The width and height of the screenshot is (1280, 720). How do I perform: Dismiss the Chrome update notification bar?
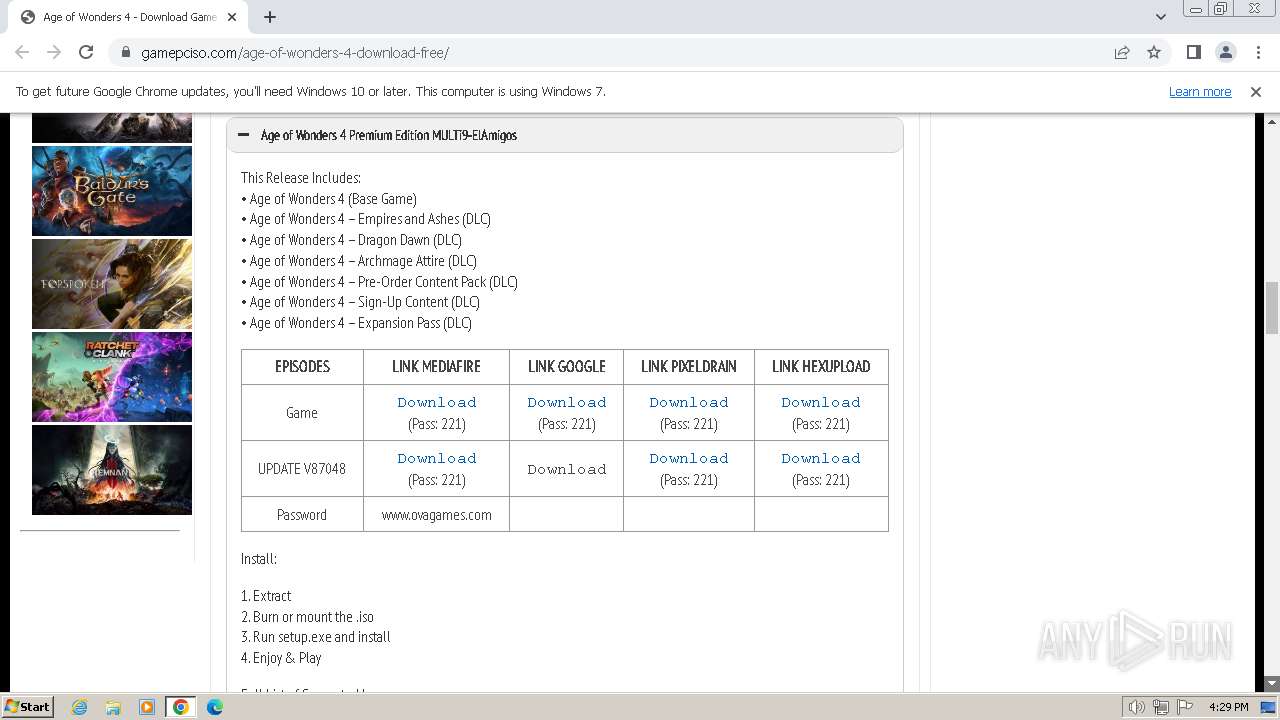[x=1256, y=91]
